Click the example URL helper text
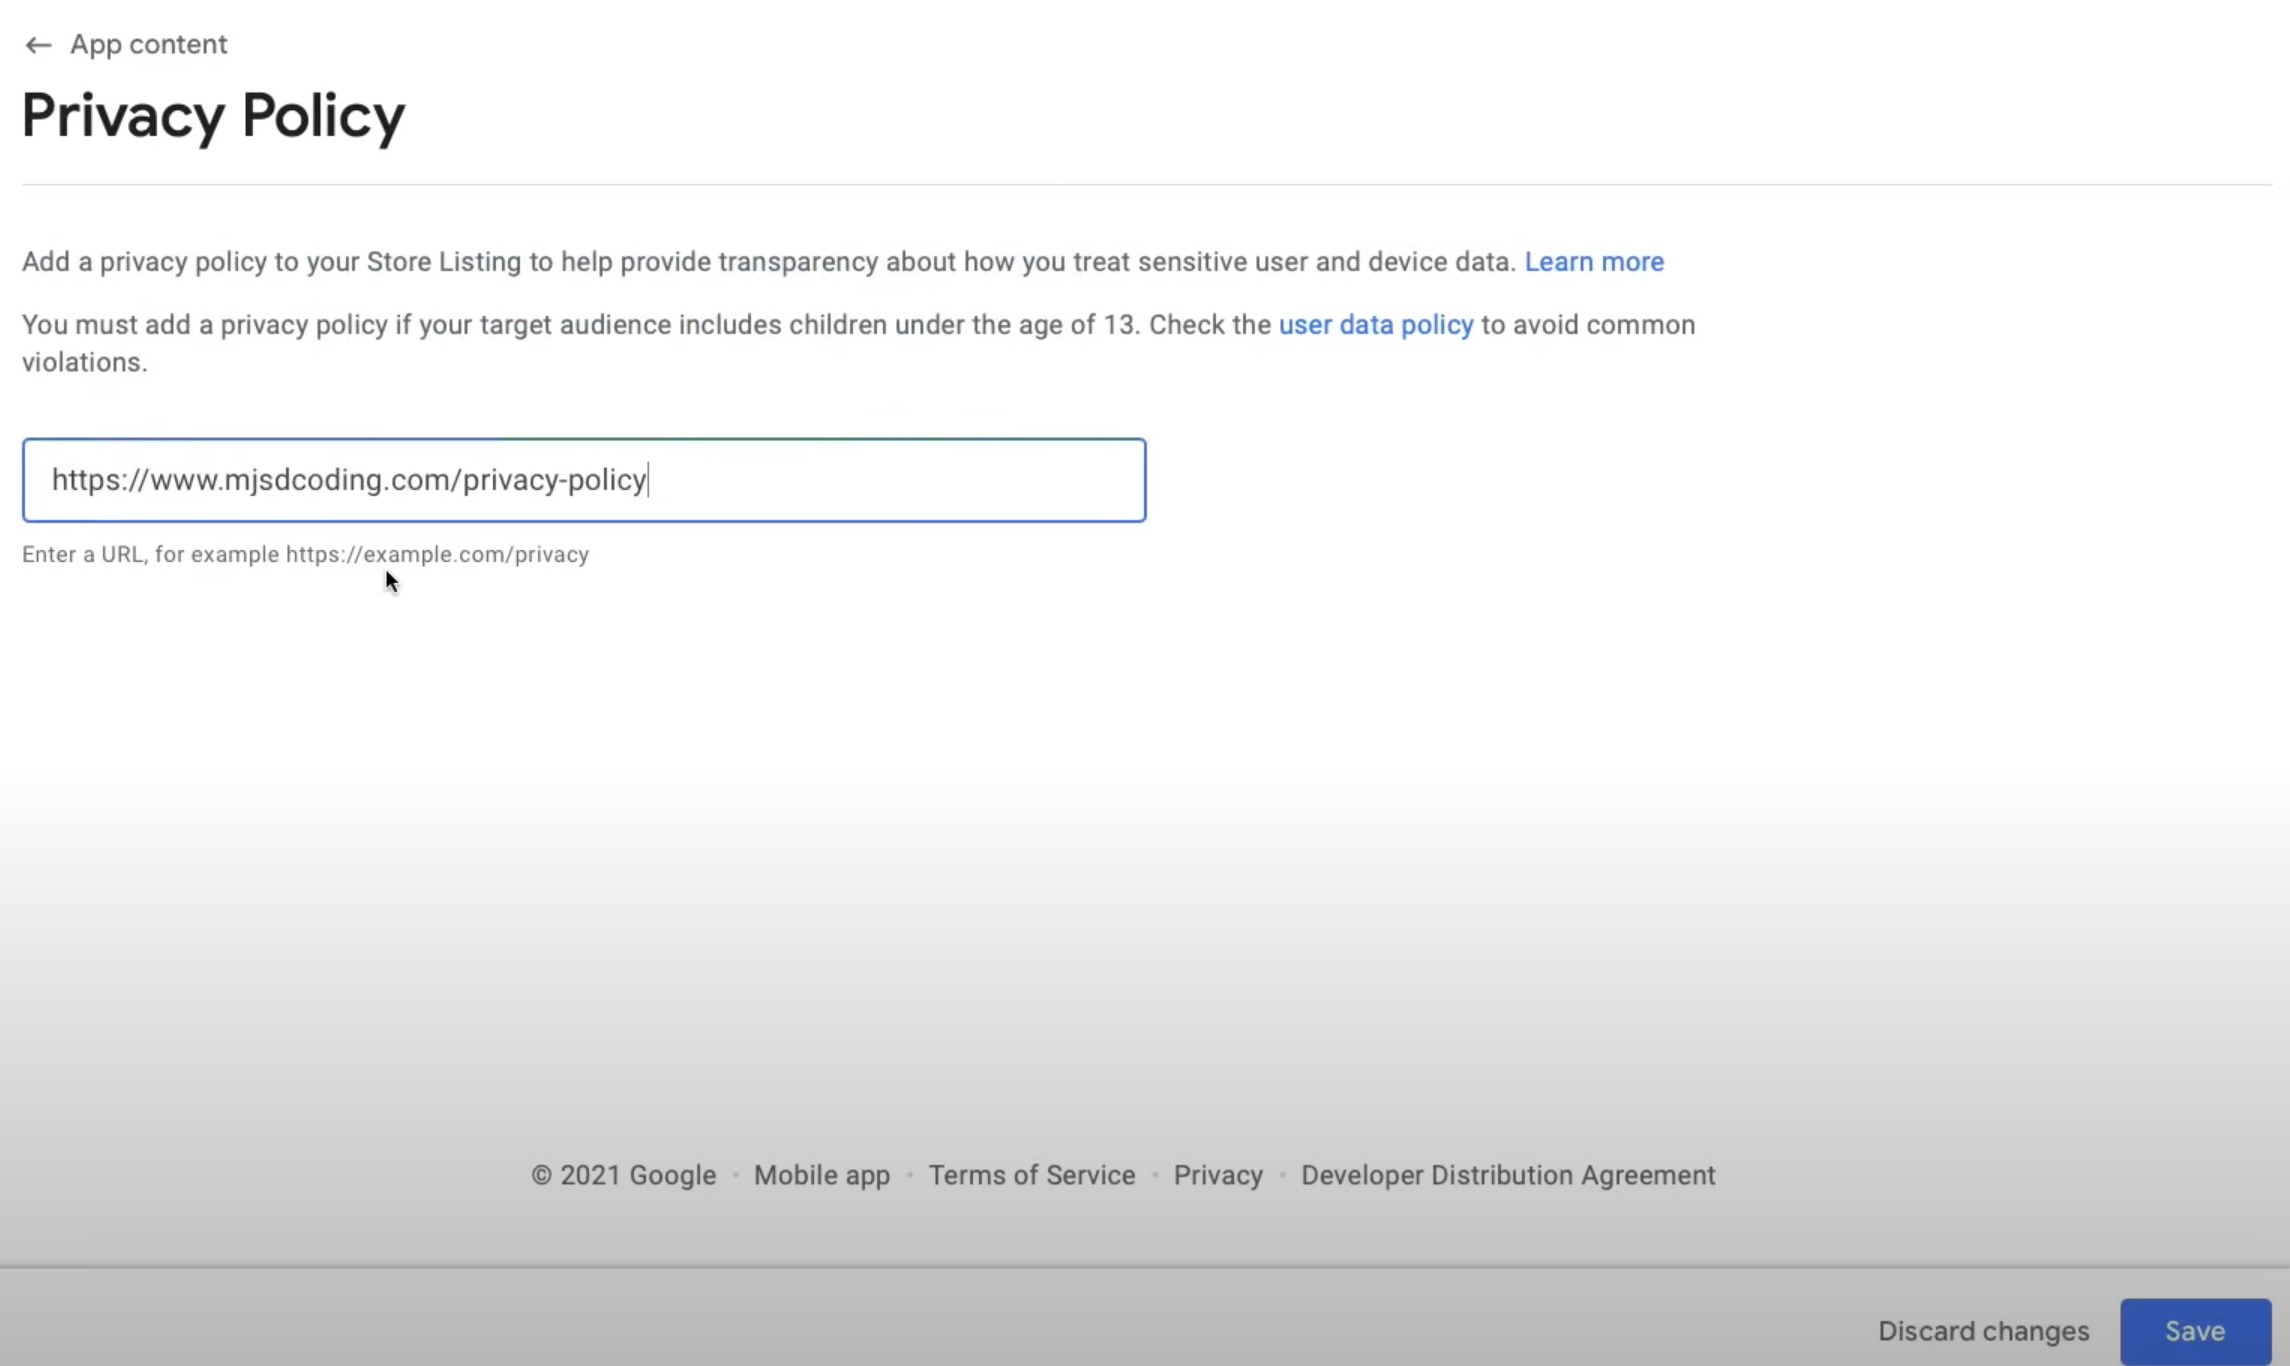The width and height of the screenshot is (2290, 1366). 305,554
